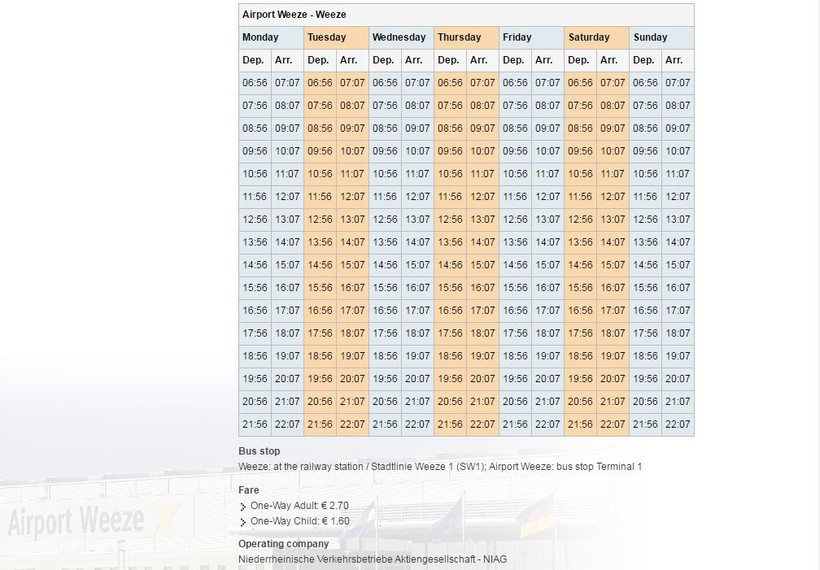Choose the Friday column header

click(517, 37)
